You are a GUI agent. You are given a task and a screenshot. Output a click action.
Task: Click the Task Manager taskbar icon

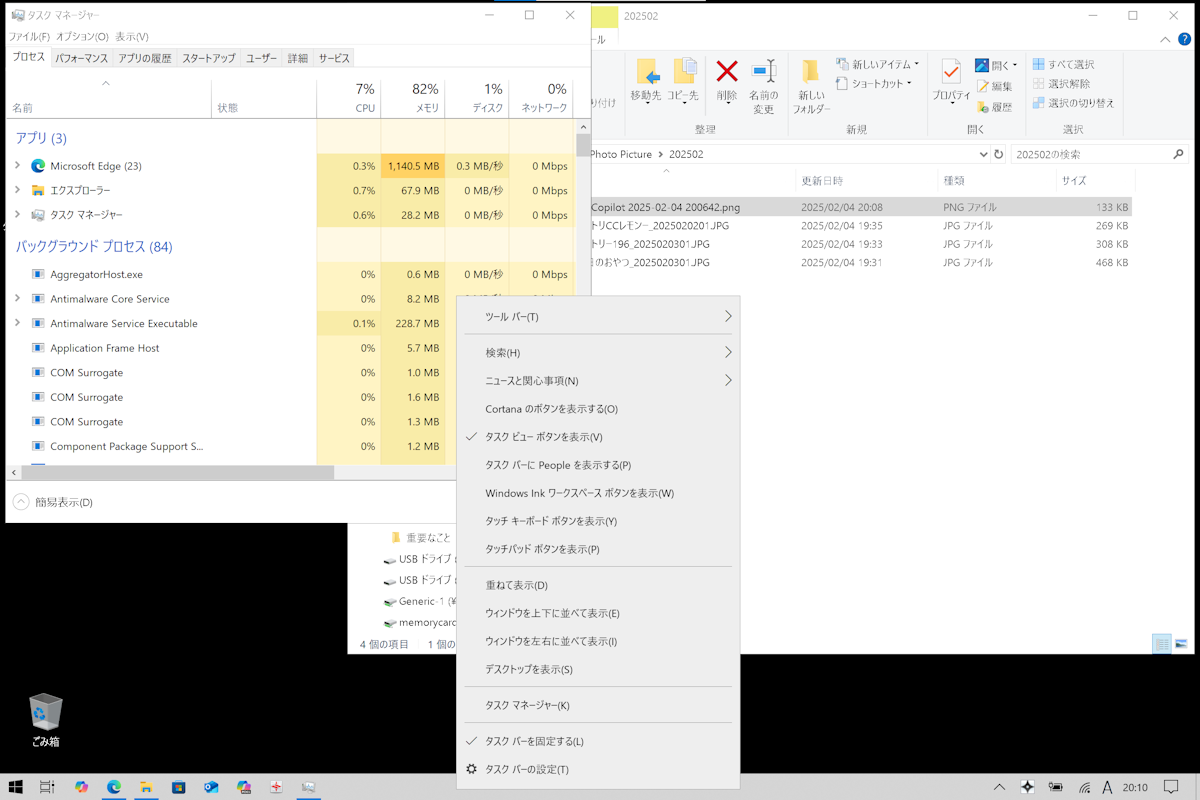coord(308,787)
